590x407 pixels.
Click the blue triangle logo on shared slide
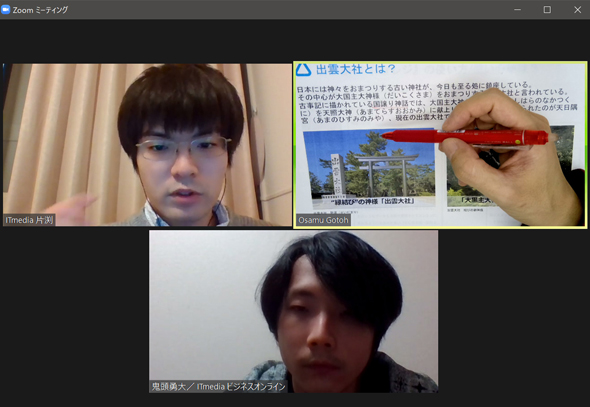point(303,70)
